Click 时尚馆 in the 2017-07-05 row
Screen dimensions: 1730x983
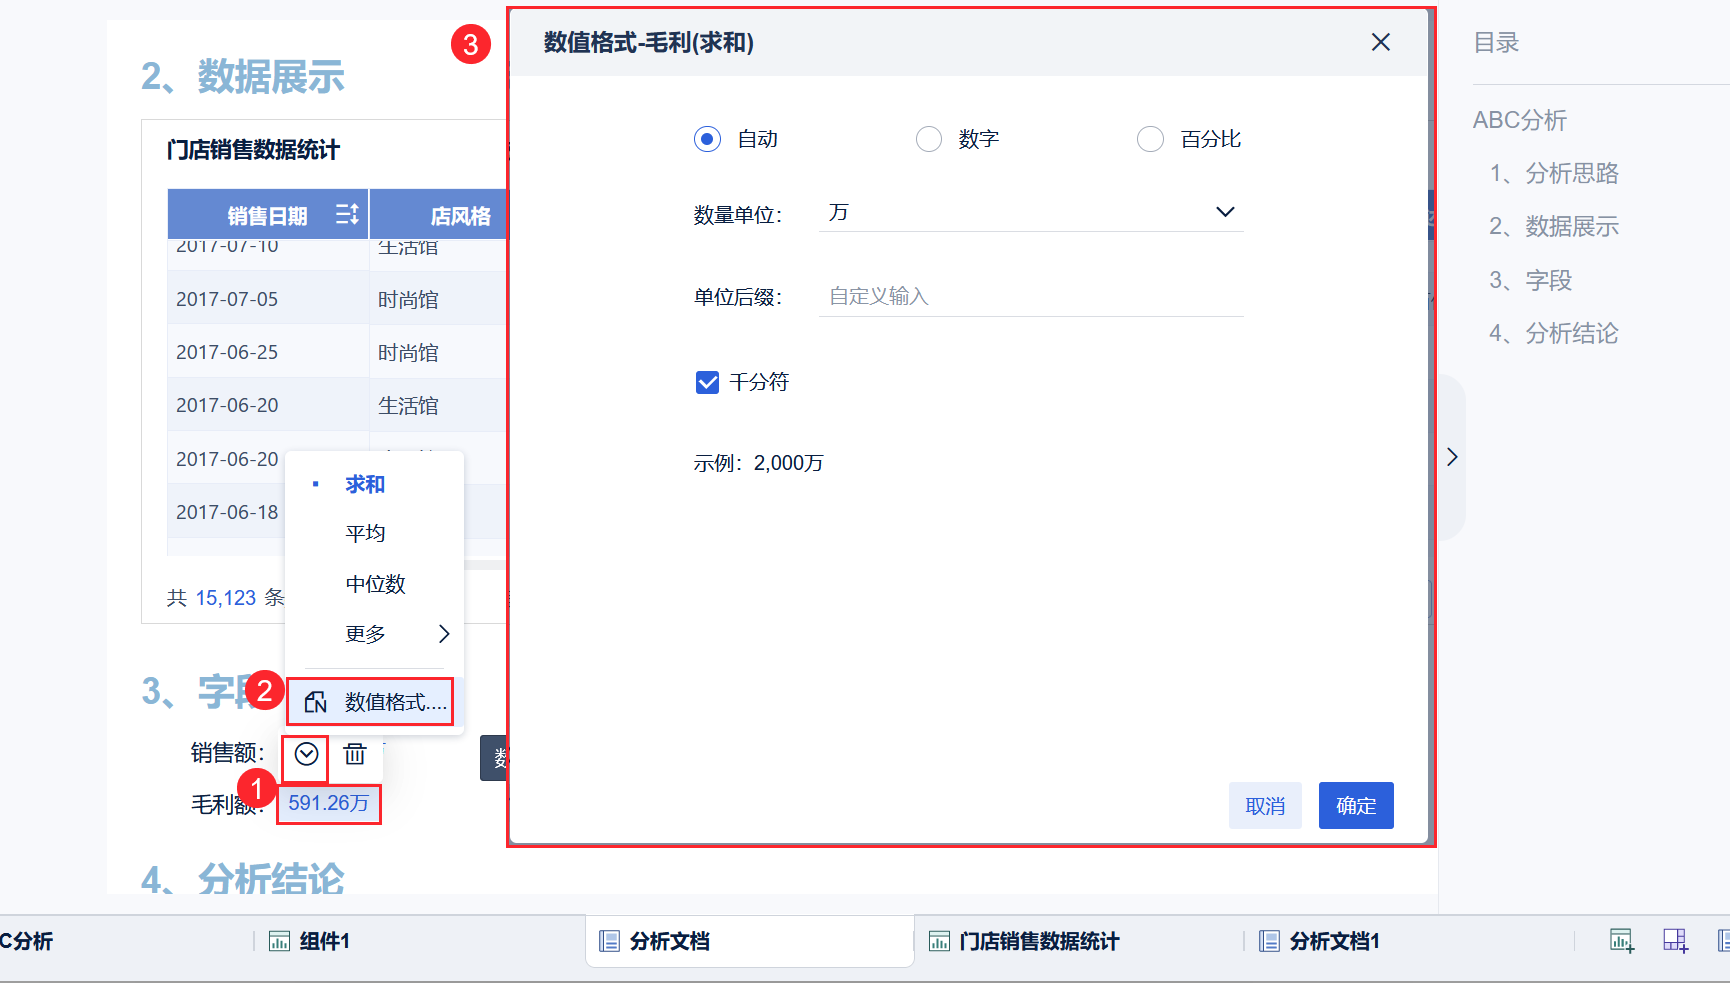pyautogui.click(x=408, y=300)
